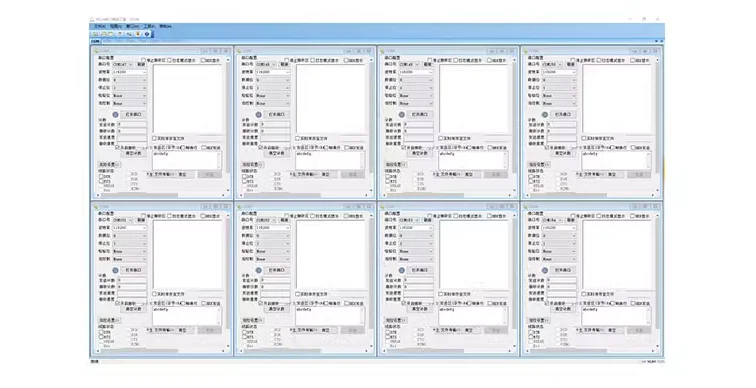Open the 115200 baud rate dropdown in top-left window
Viewport: 756px width, 388px height.
[130, 72]
